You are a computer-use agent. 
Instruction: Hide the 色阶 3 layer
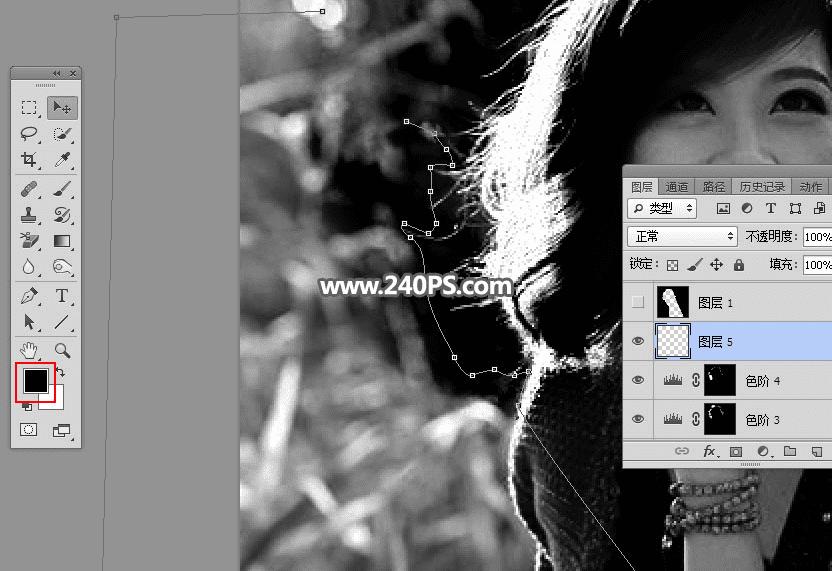[638, 419]
